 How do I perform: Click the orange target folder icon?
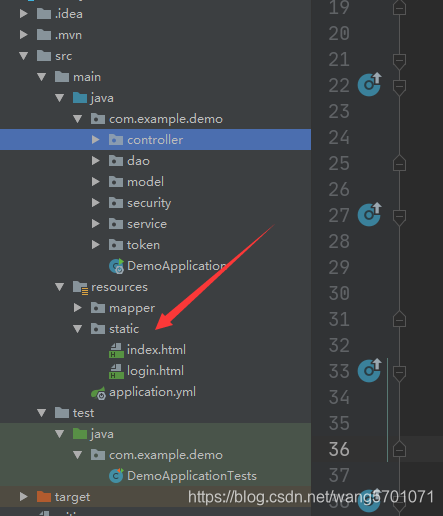(x=44, y=497)
